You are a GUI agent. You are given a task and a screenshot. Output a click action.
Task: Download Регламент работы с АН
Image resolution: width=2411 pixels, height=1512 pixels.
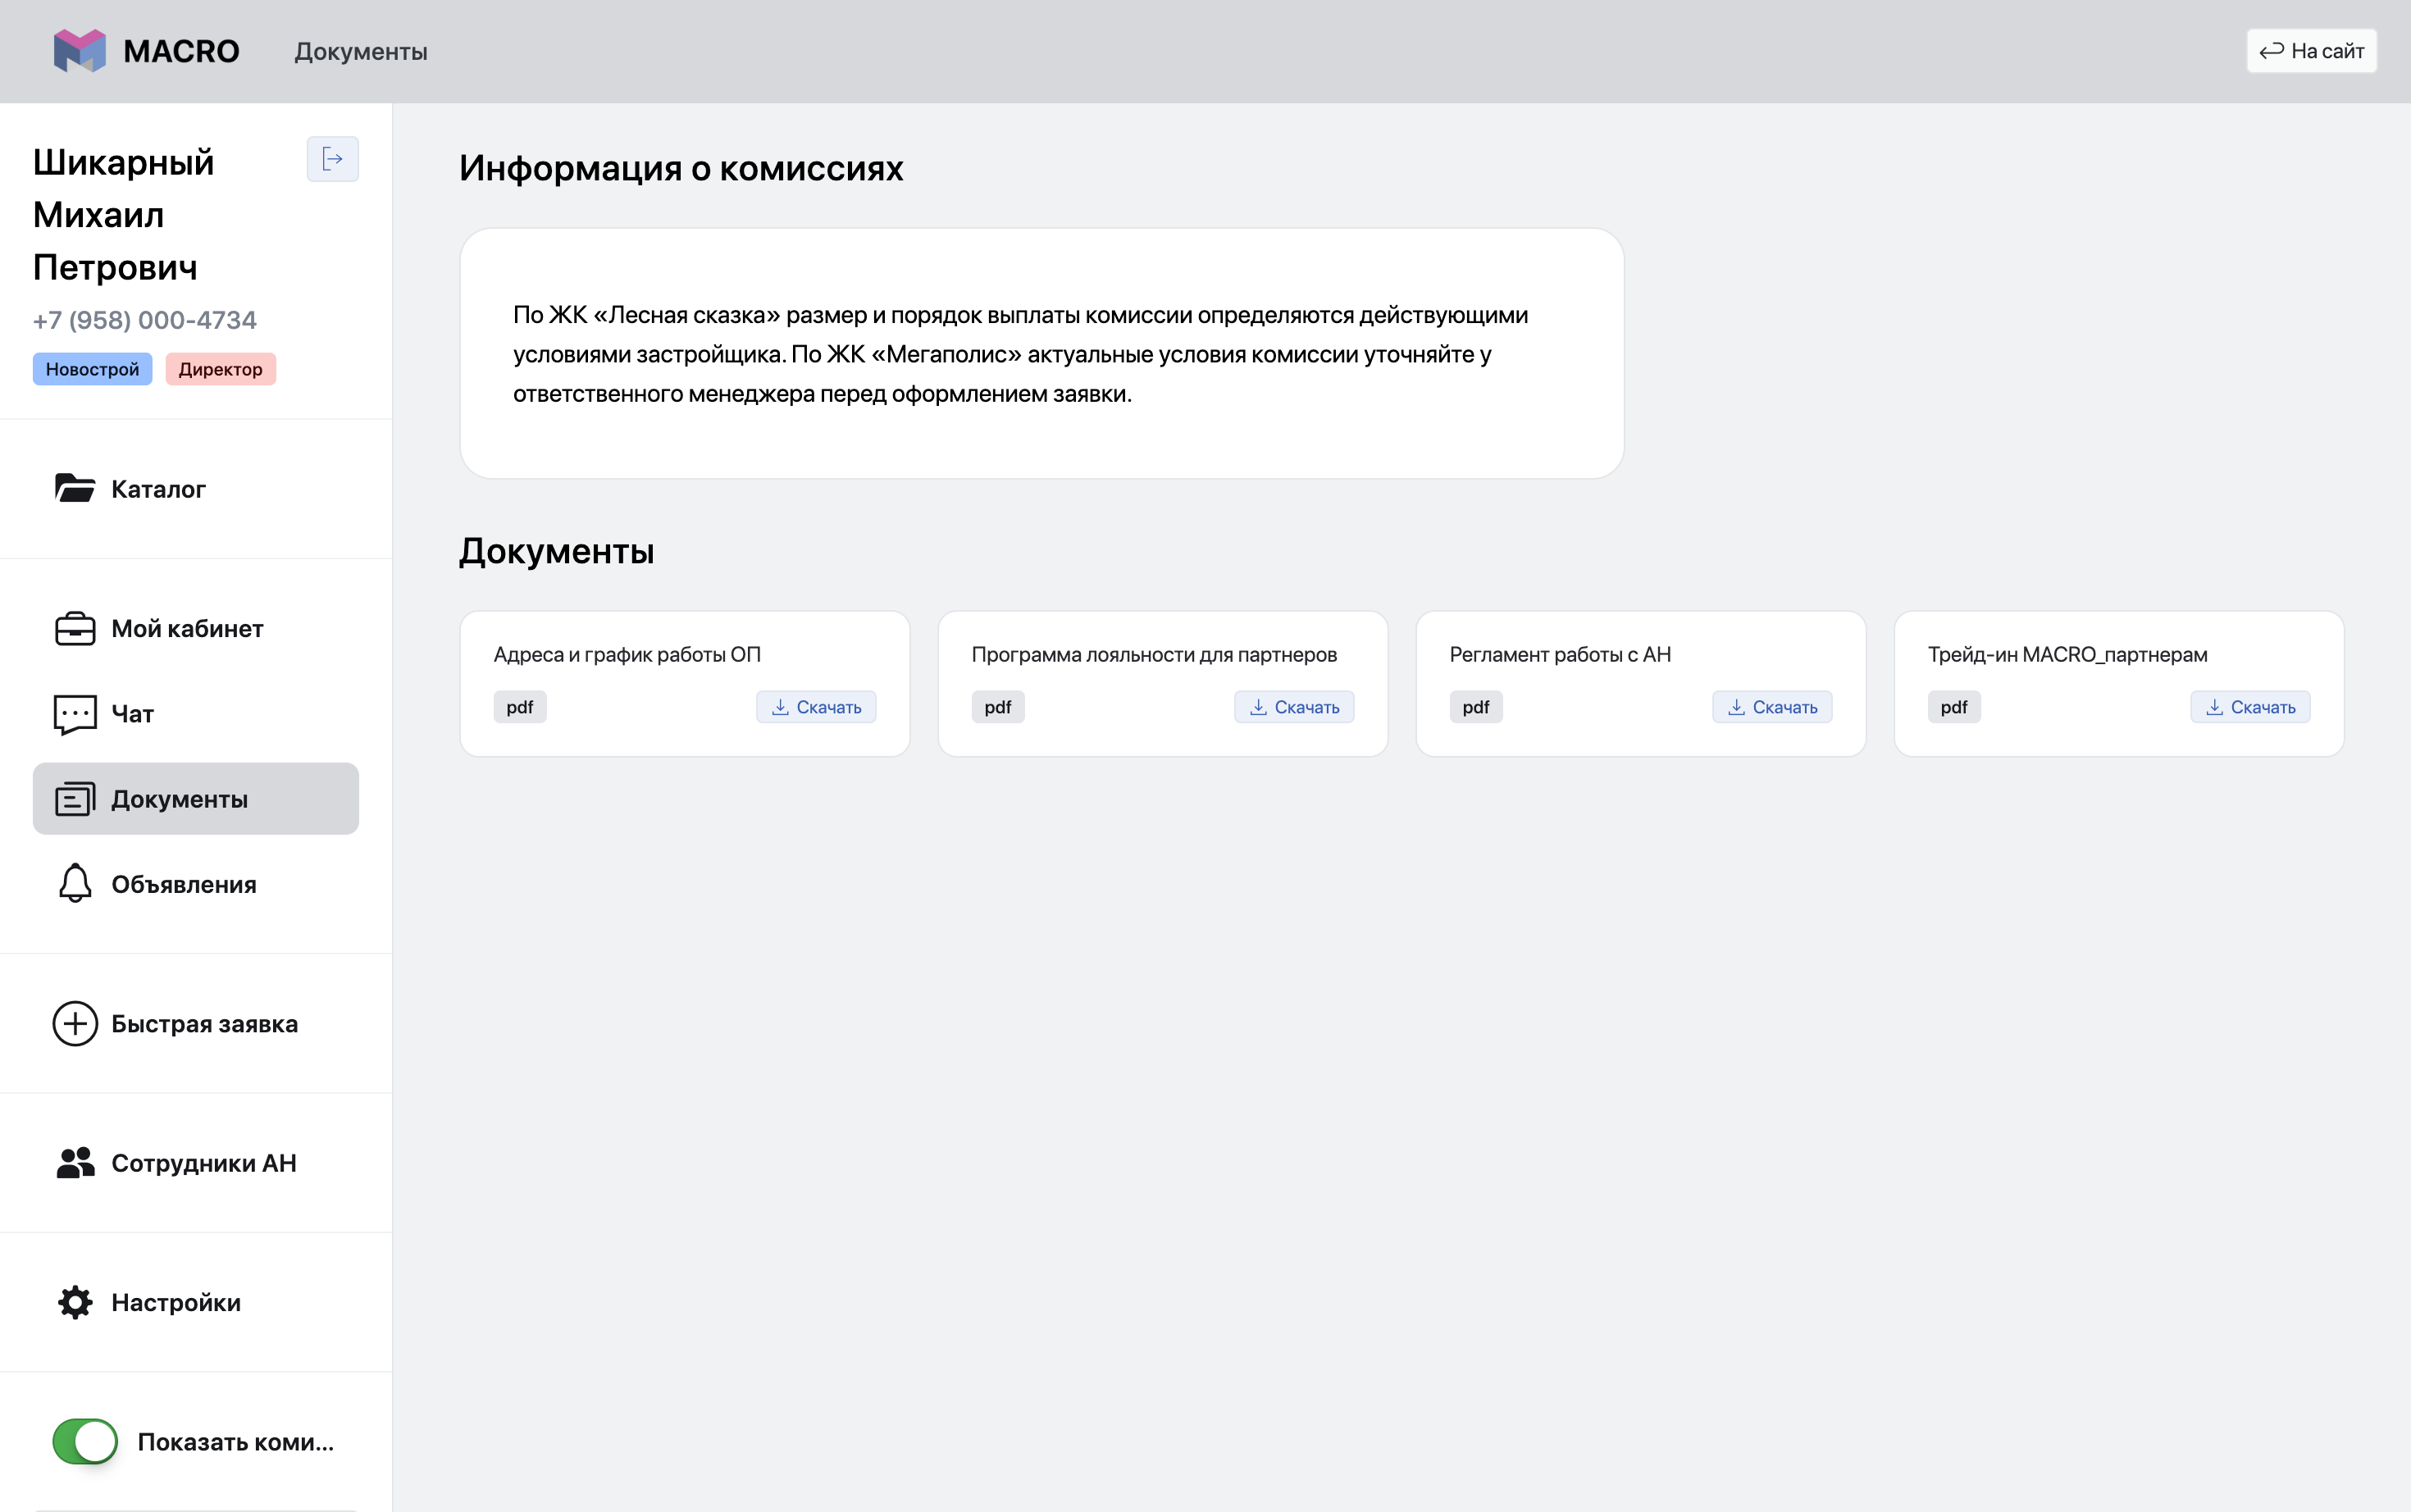pyautogui.click(x=1772, y=707)
